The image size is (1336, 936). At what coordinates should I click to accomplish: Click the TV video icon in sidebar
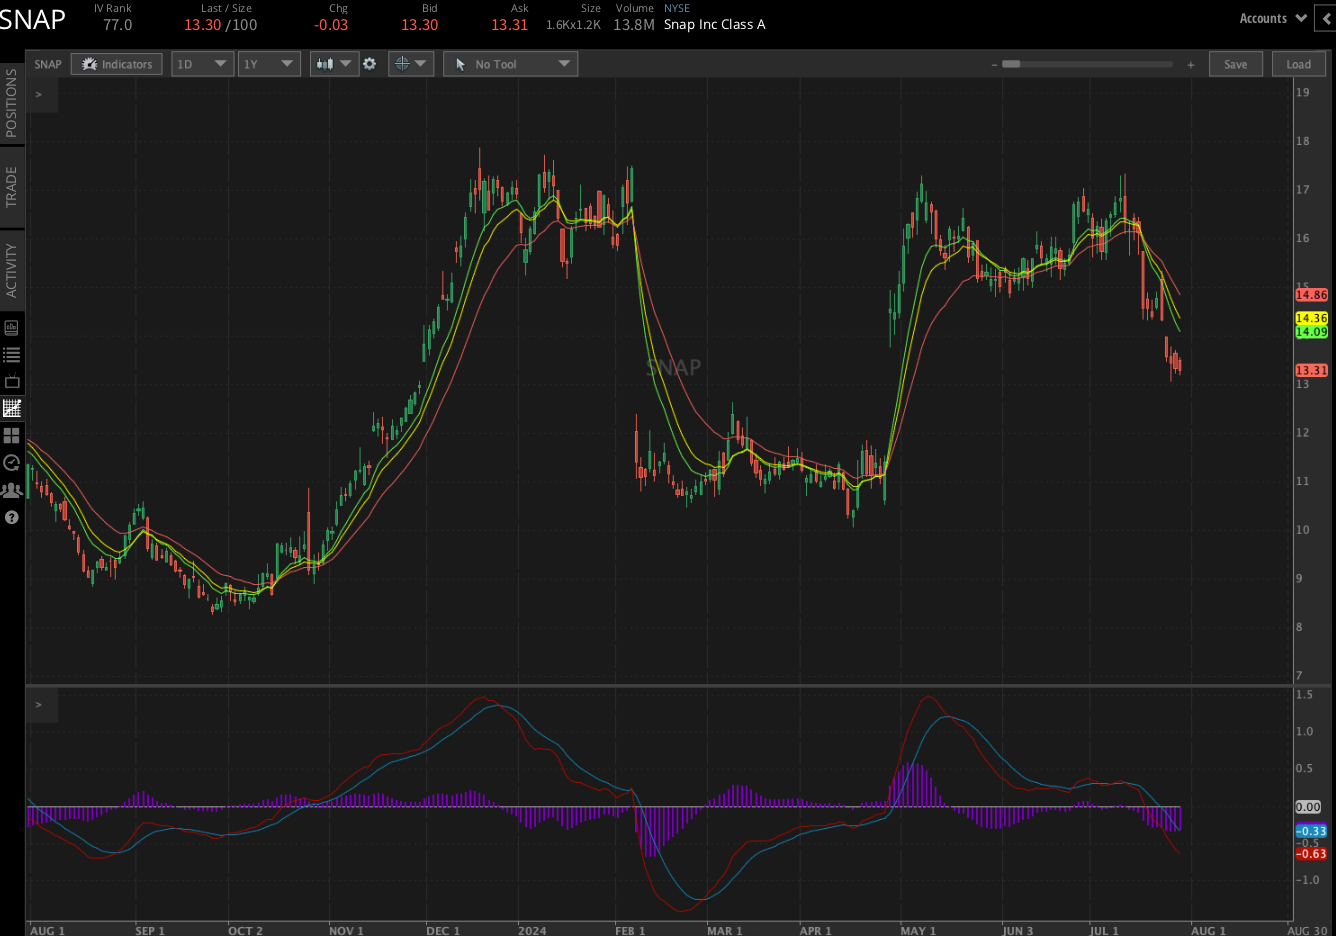tap(12, 382)
